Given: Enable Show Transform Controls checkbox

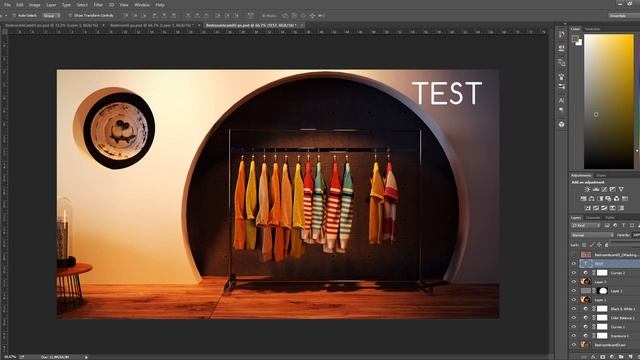Looking at the screenshot, I should [70, 15].
